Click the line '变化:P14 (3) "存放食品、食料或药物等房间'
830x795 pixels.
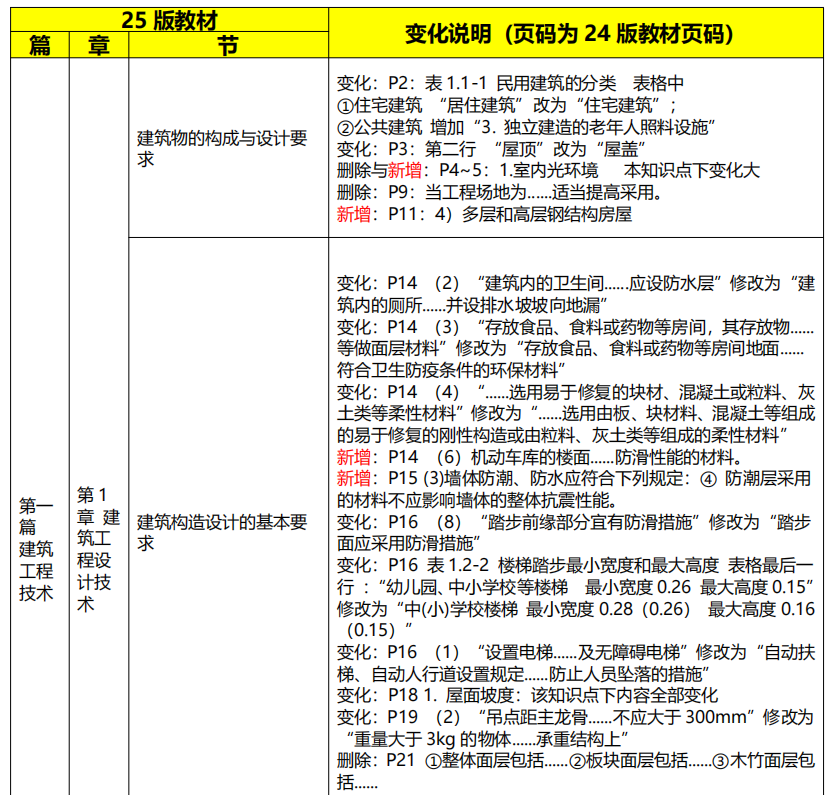click(x=575, y=327)
